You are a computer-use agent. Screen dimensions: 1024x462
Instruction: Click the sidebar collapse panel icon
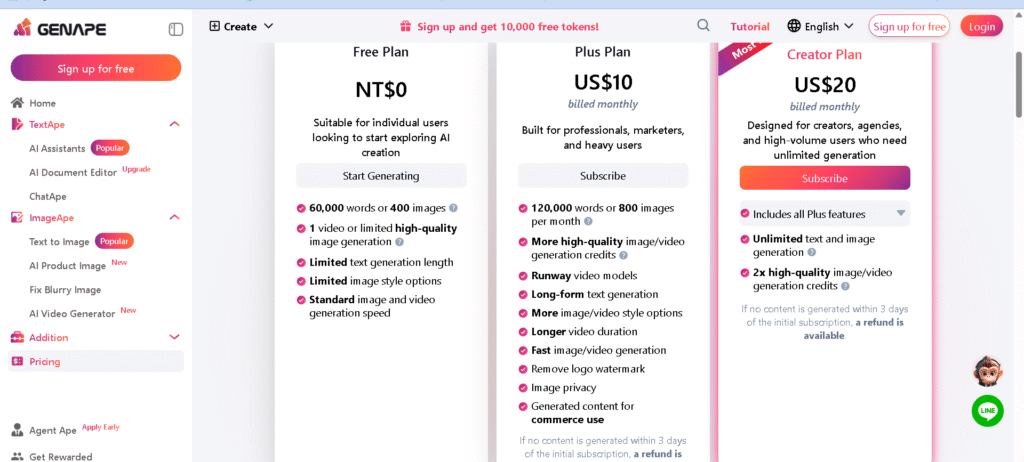tap(176, 29)
